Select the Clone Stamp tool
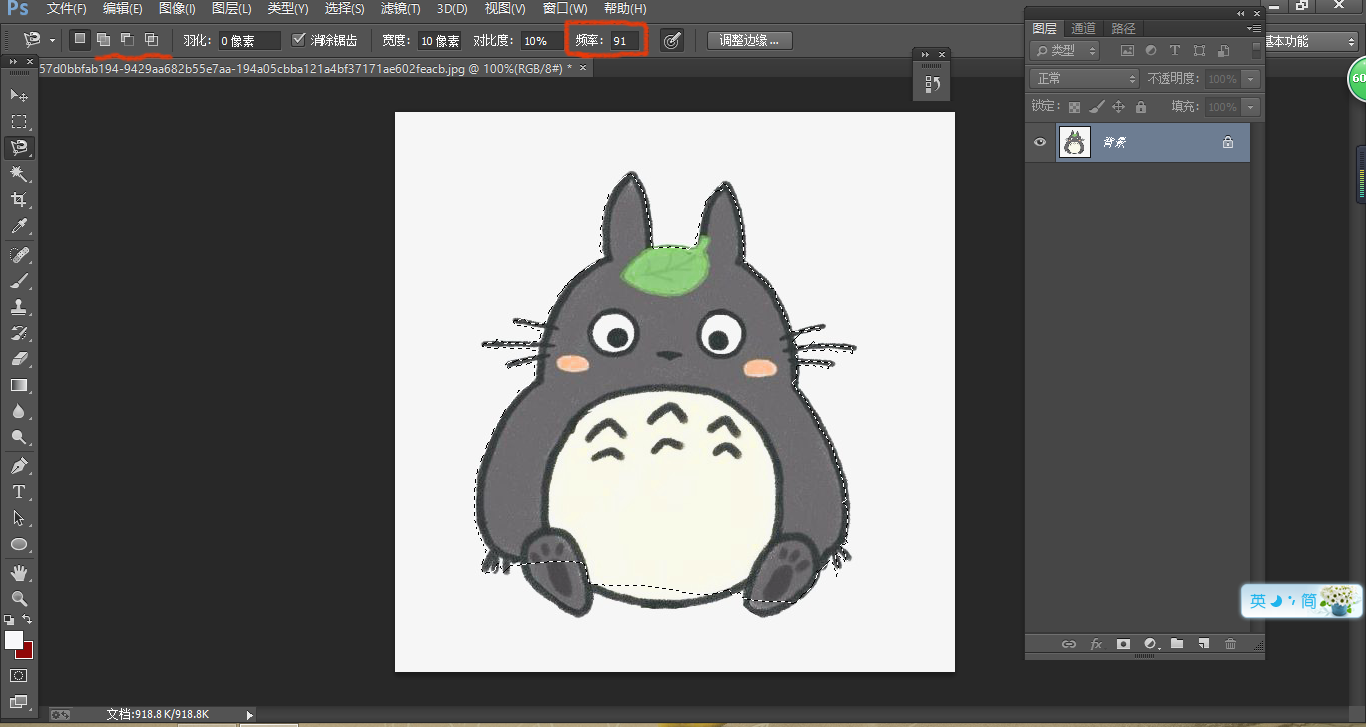1366x727 pixels. (19, 307)
